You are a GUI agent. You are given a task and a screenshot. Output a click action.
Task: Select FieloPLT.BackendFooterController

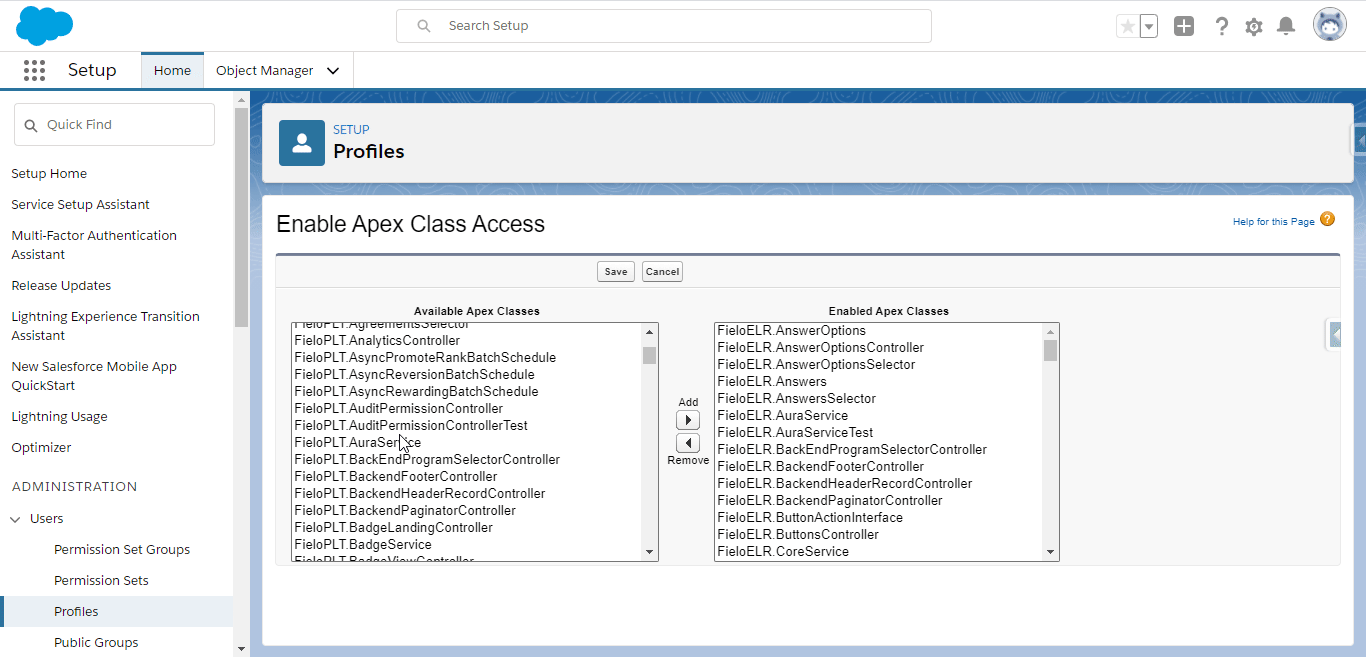[395, 477]
